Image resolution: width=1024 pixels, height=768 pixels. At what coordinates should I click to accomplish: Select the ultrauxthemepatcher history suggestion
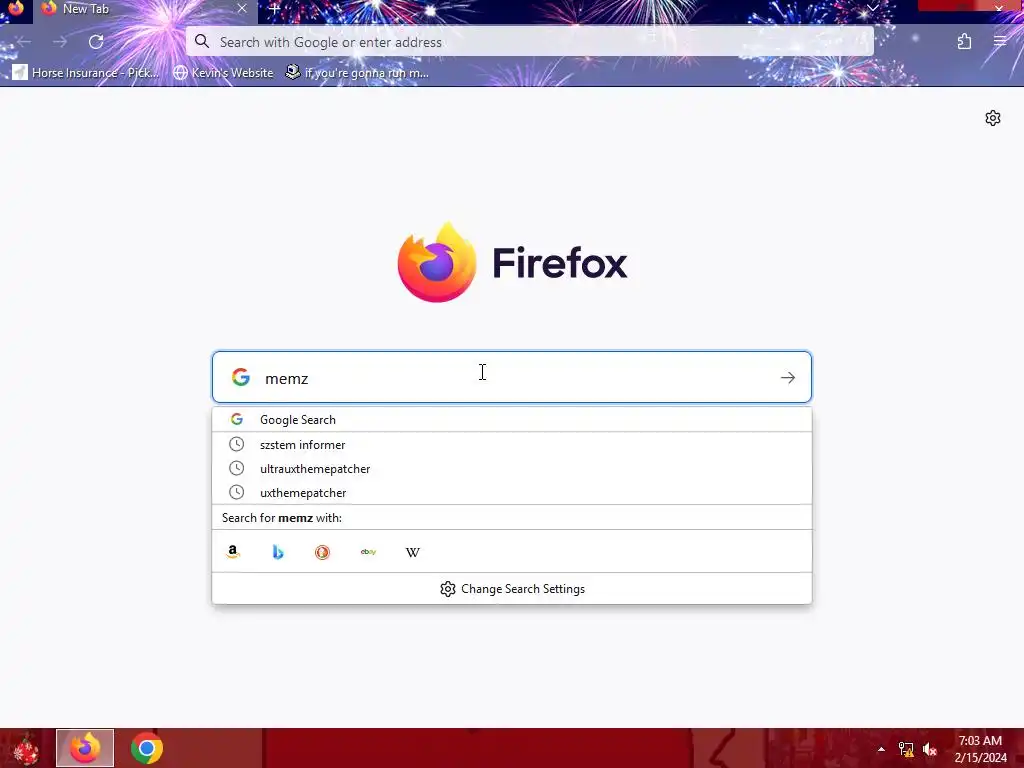[512, 469]
